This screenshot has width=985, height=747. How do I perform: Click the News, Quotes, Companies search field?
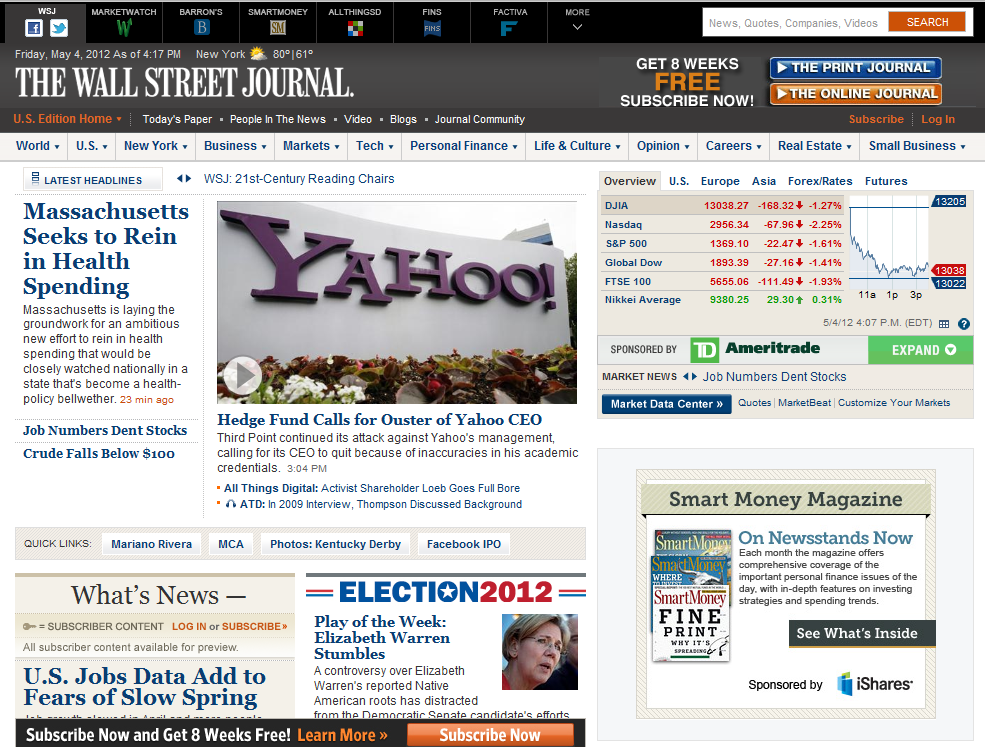click(795, 21)
